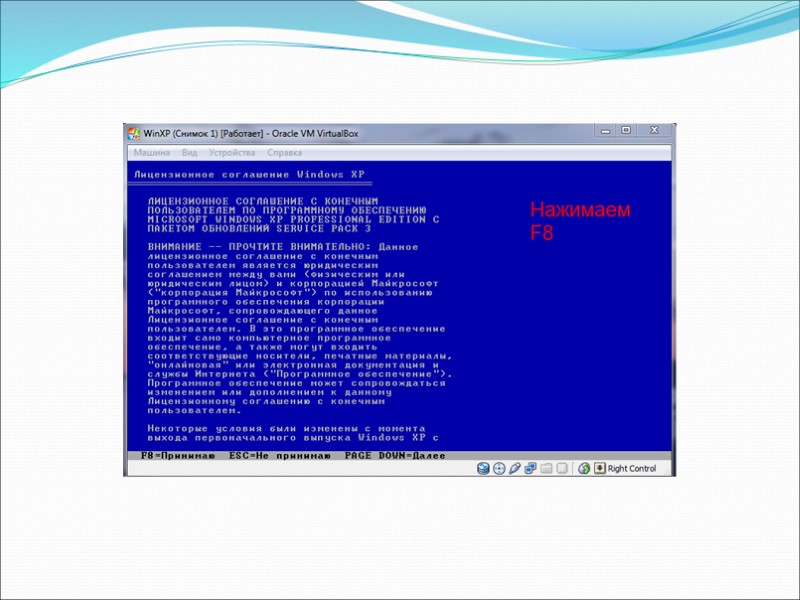Viewport: 800px width, 600px height.
Task: Click the F8=Принимаю hint text
Action: coord(178,456)
